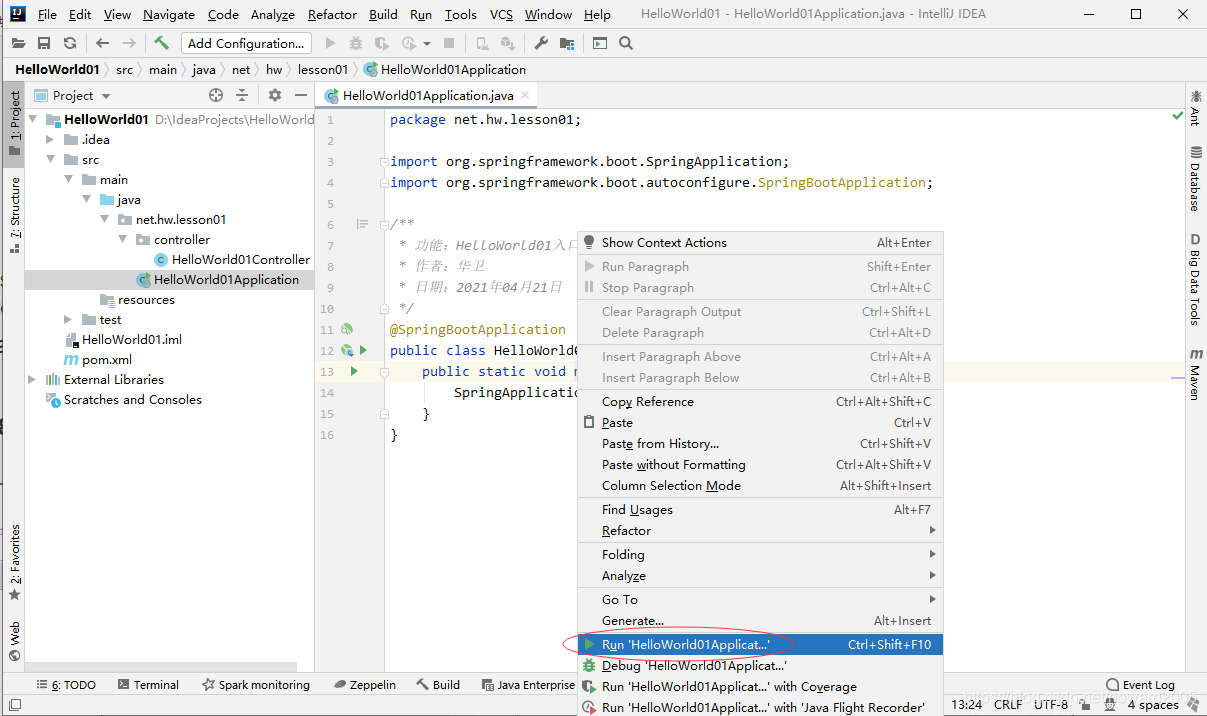Image resolution: width=1207 pixels, height=716 pixels.
Task: Click Collapse All icon in Project panel
Action: pos(241,95)
